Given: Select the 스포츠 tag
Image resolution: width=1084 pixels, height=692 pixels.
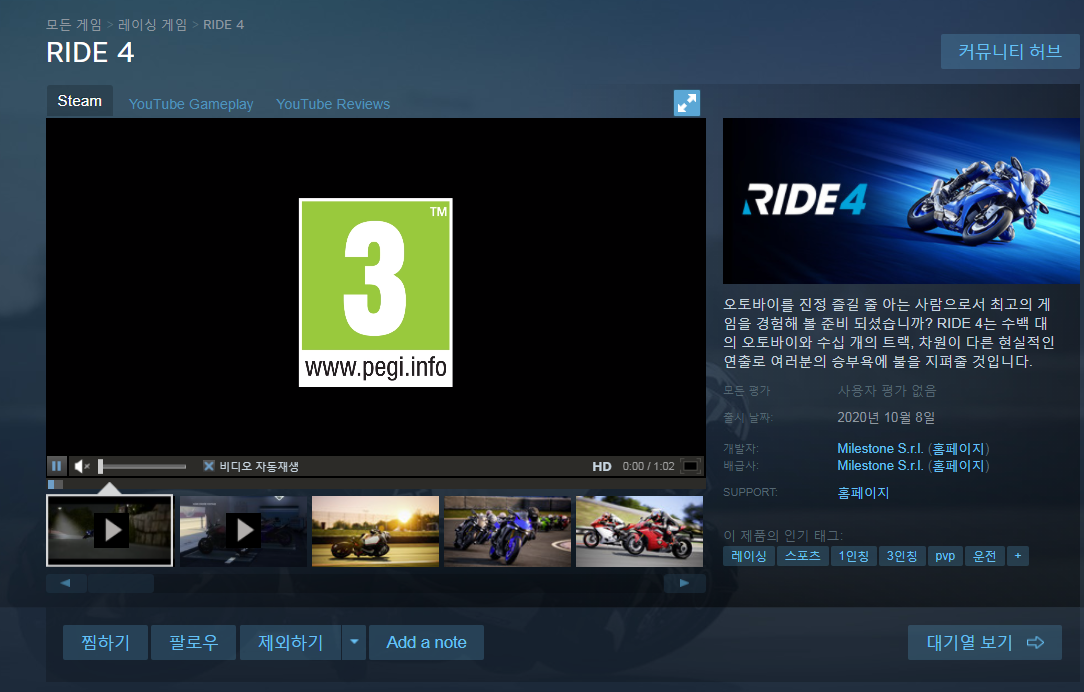Looking at the screenshot, I should (x=803, y=556).
